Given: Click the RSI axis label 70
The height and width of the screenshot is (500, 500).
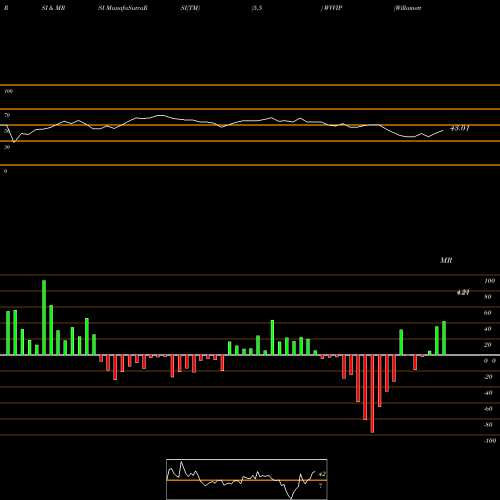Looking at the screenshot, I should (x=7, y=115).
